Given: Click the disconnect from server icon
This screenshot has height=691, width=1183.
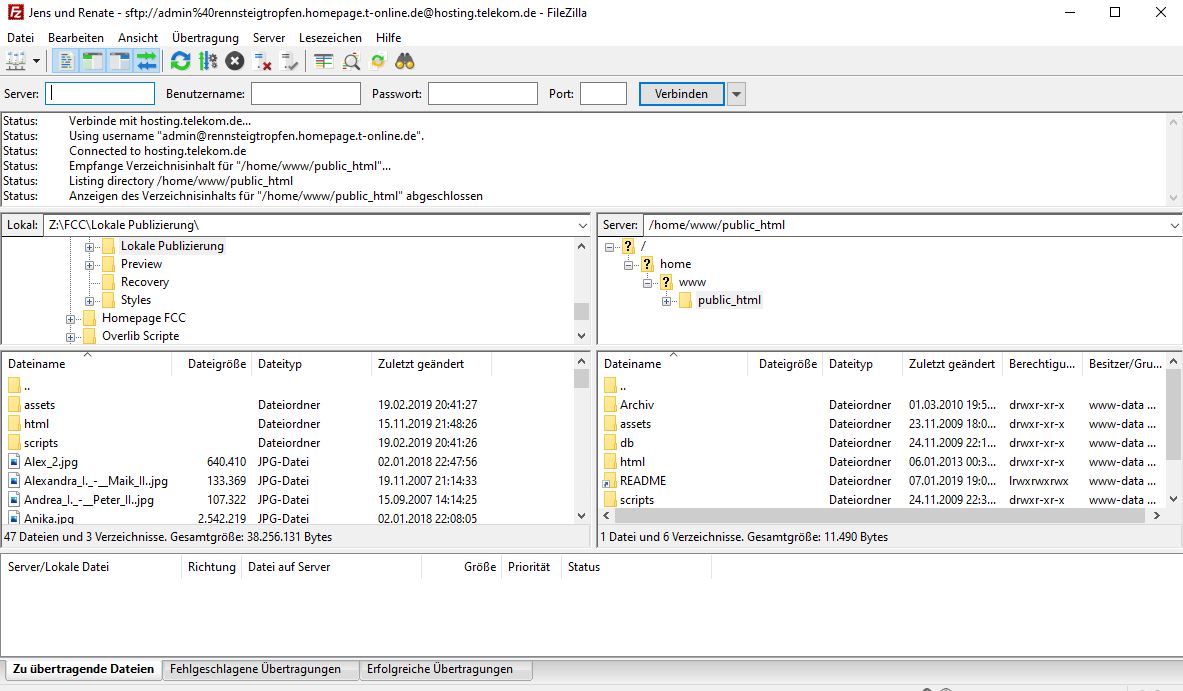Looking at the screenshot, I should point(263,61).
